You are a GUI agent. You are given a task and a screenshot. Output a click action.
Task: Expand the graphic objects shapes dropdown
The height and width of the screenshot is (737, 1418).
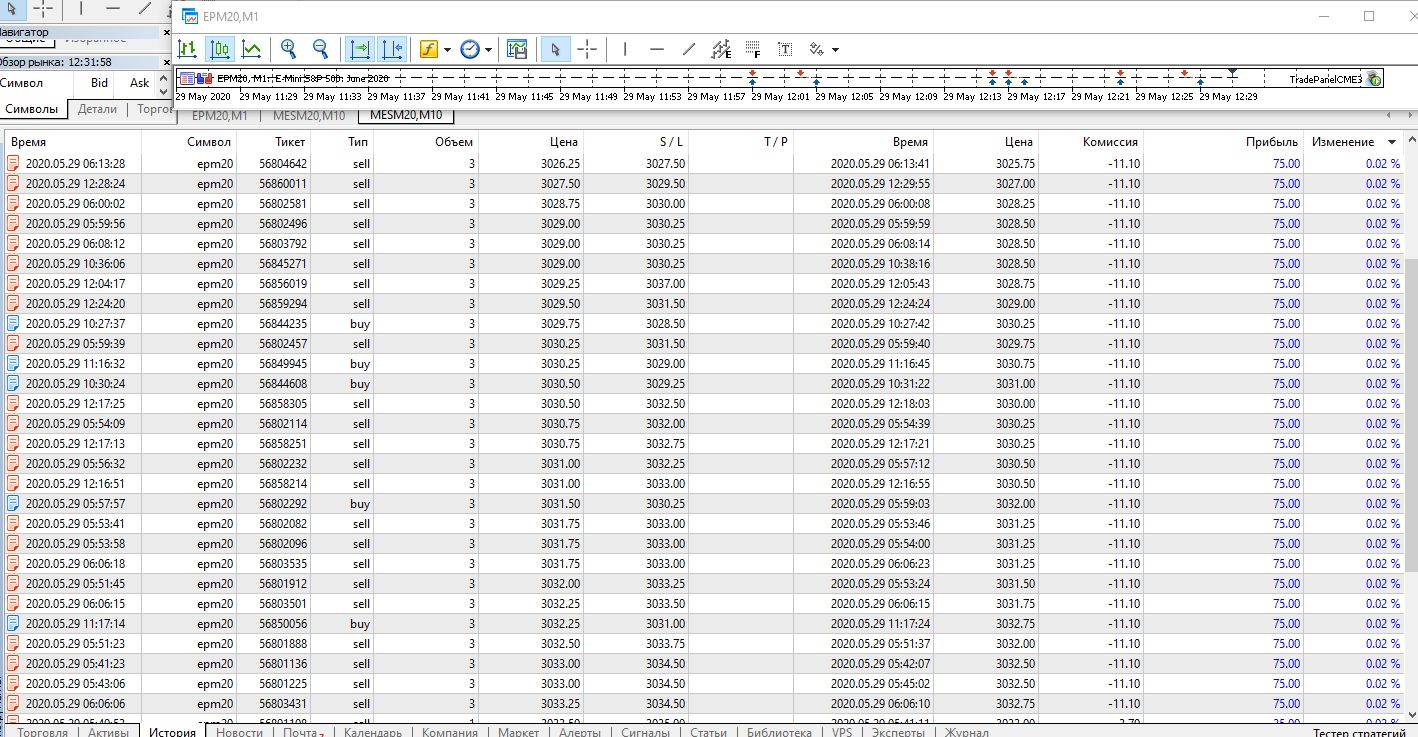point(835,48)
